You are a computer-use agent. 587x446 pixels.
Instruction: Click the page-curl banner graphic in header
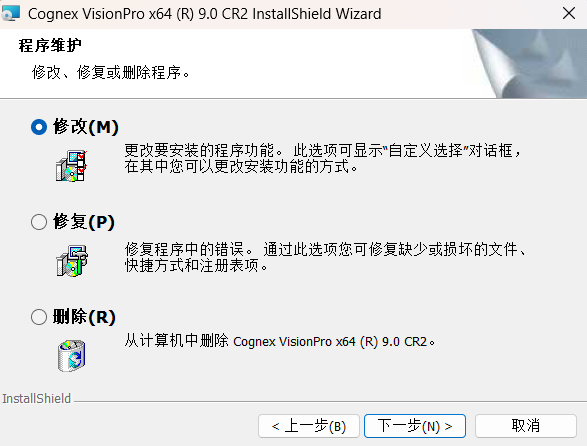click(529, 64)
